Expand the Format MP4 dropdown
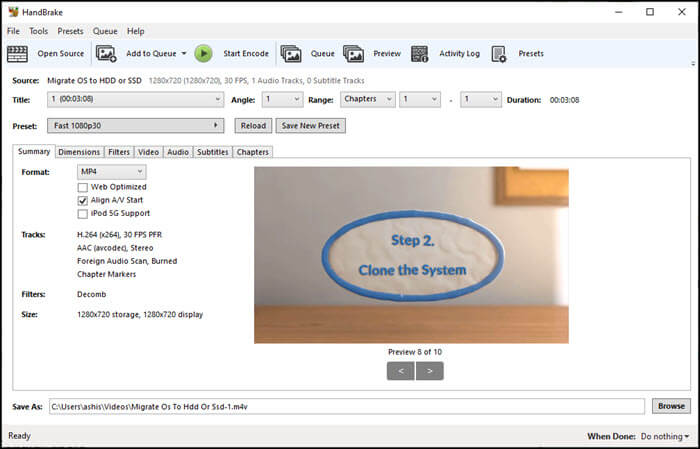 click(x=111, y=172)
